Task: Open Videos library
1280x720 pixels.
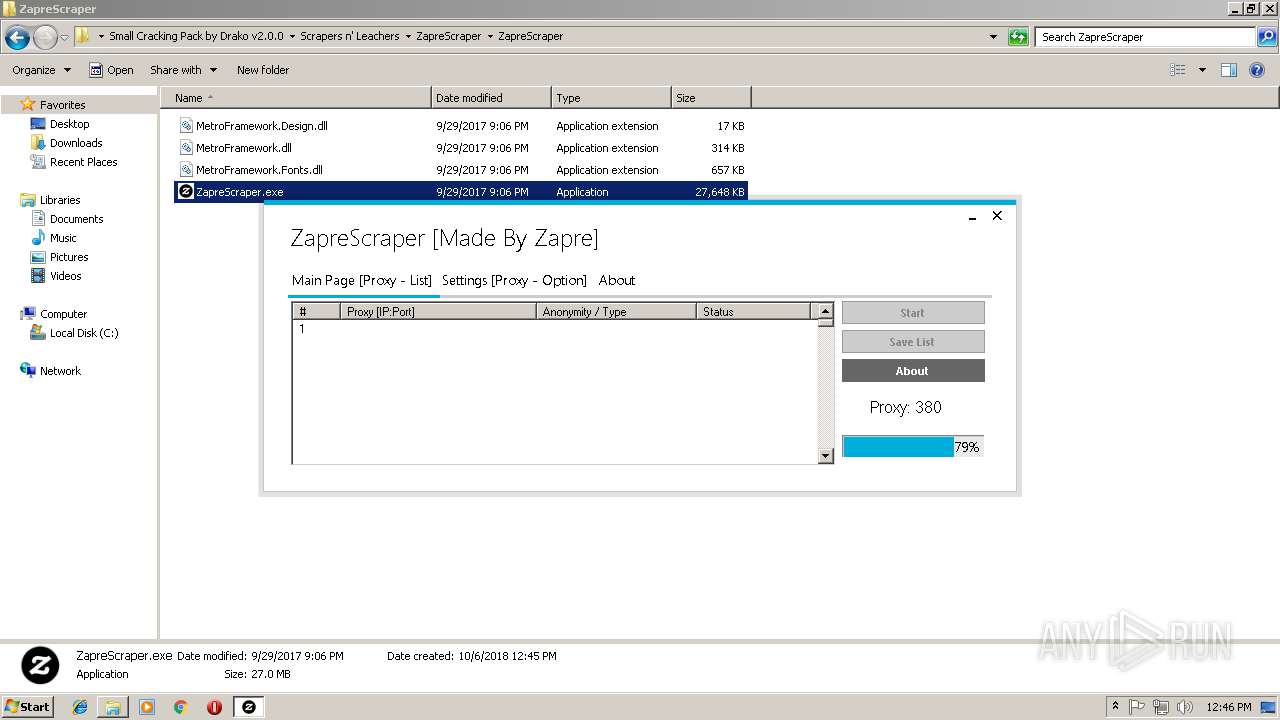Action: tap(65, 276)
